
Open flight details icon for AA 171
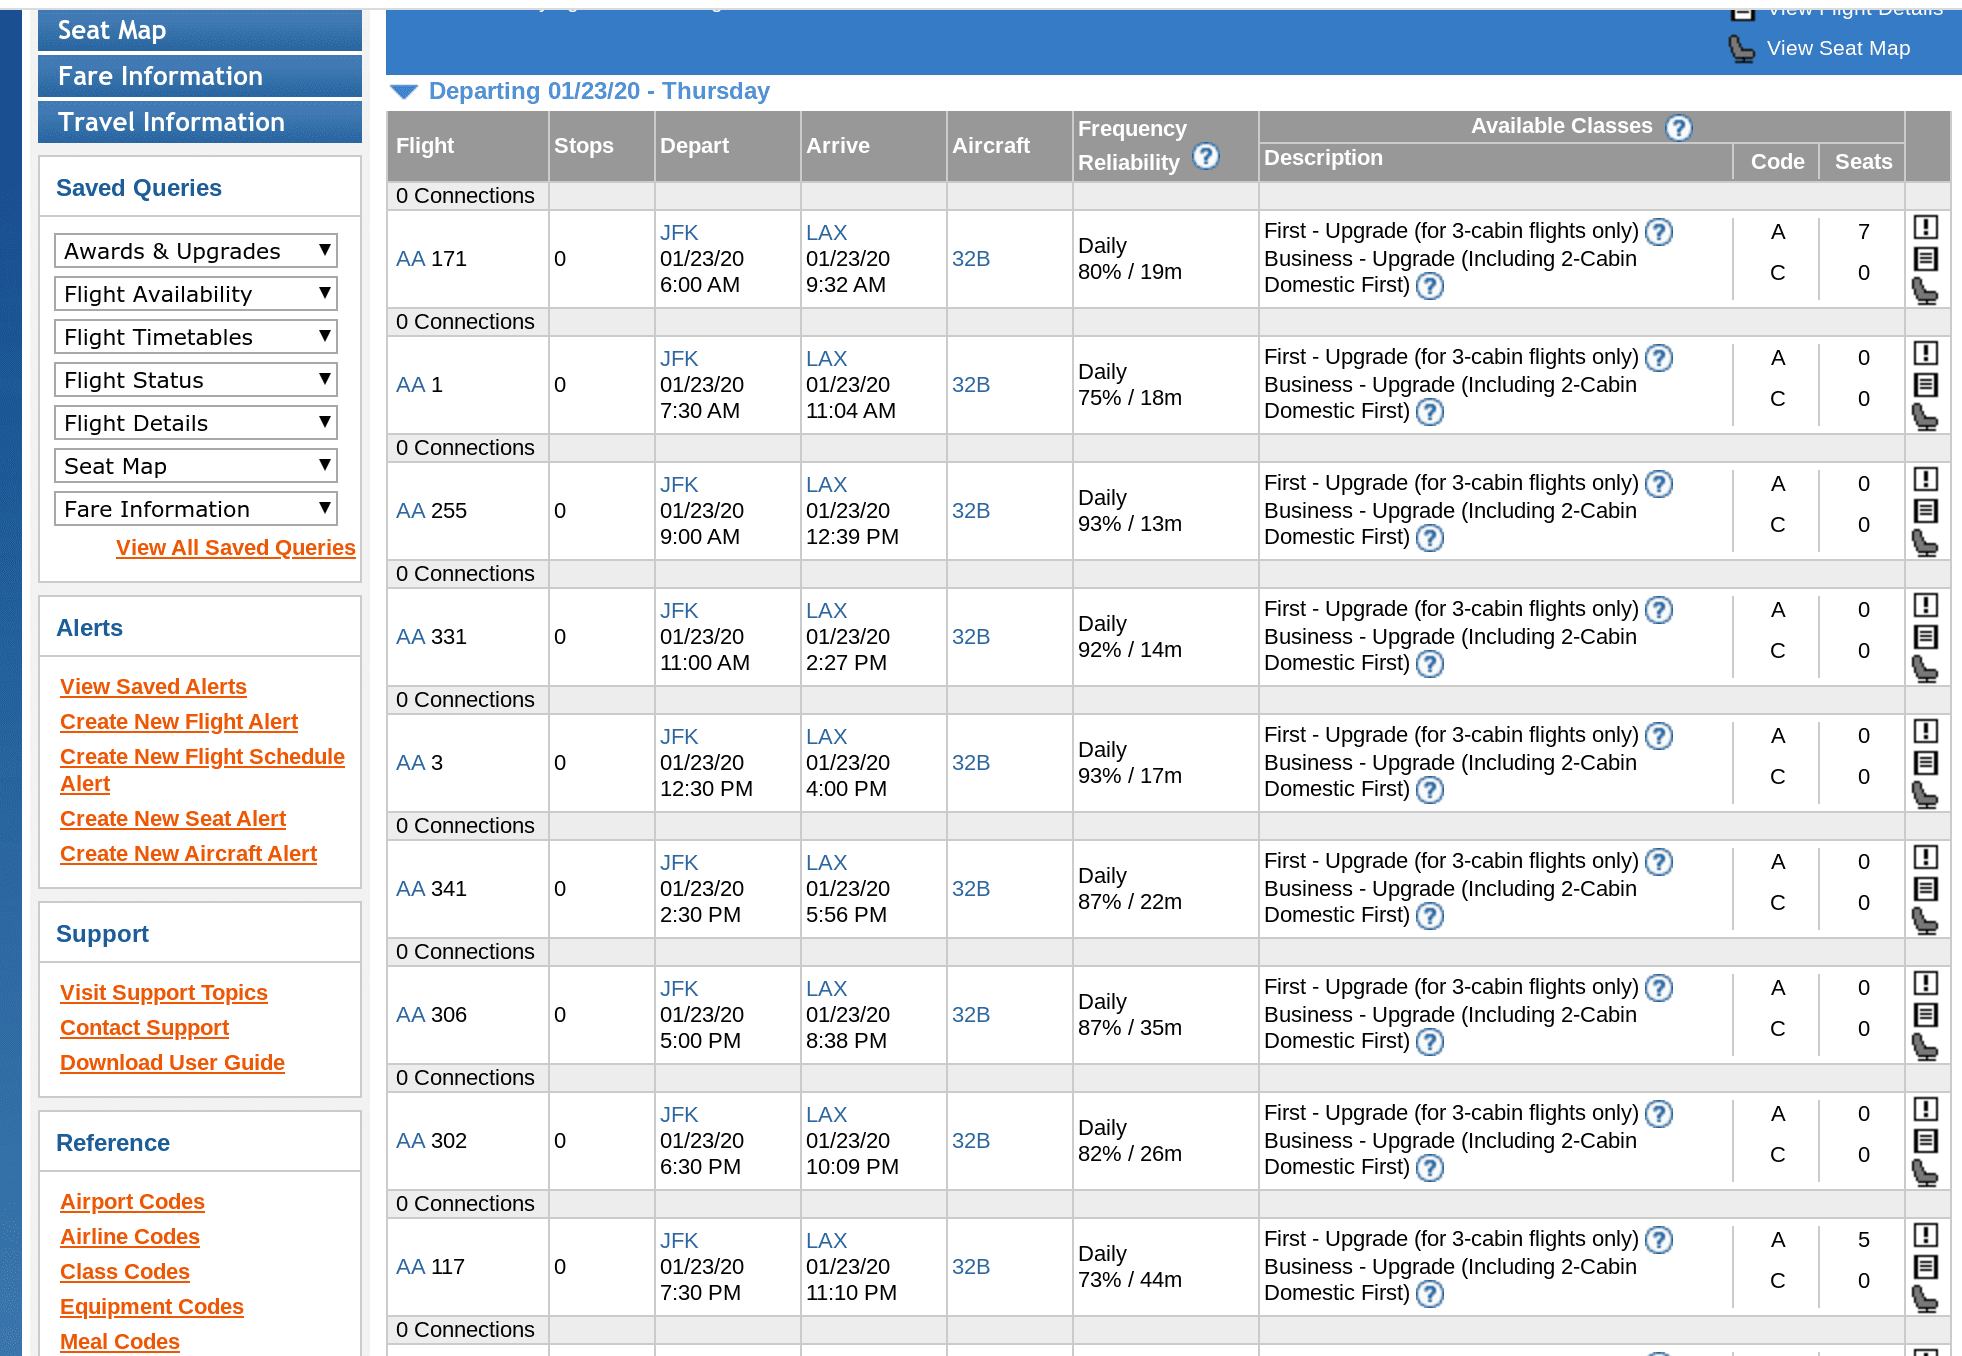1925,259
